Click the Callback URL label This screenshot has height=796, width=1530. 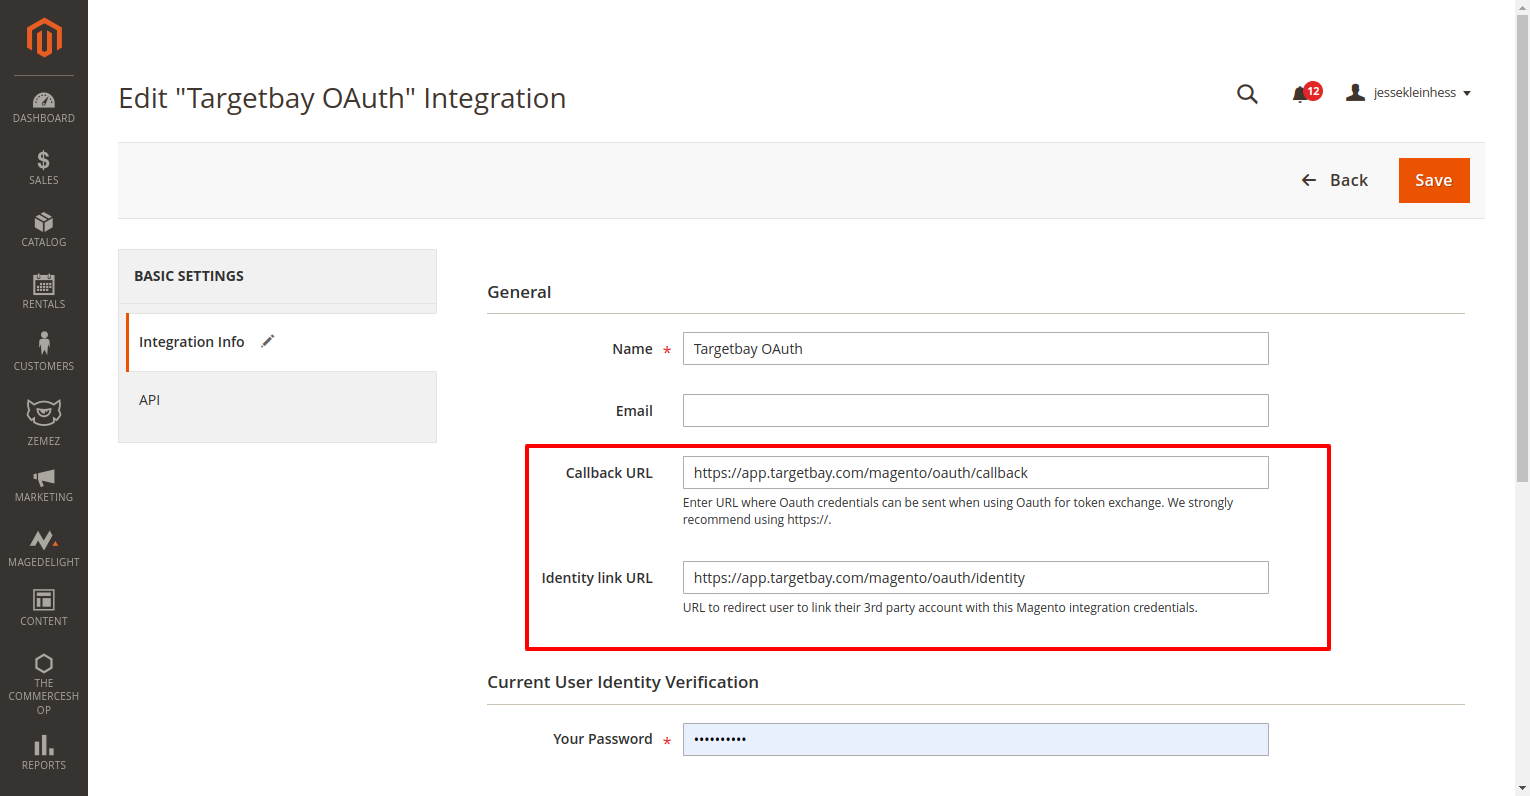click(x=609, y=473)
